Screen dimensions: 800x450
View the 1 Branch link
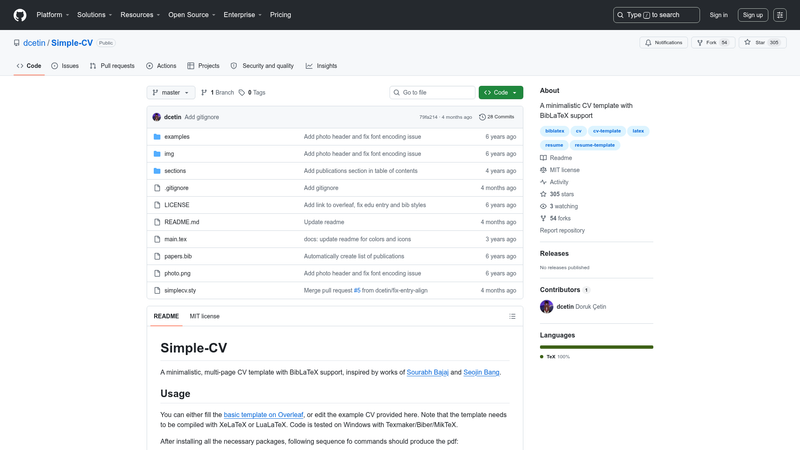pos(218,92)
